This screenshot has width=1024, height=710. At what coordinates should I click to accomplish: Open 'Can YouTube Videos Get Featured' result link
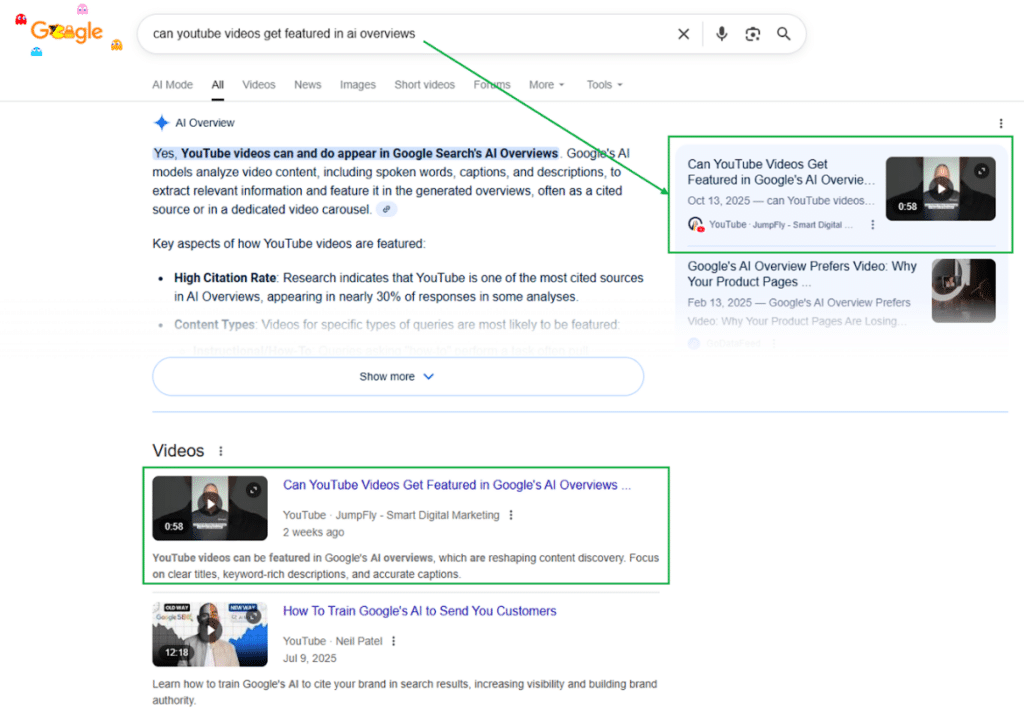[x=456, y=485]
